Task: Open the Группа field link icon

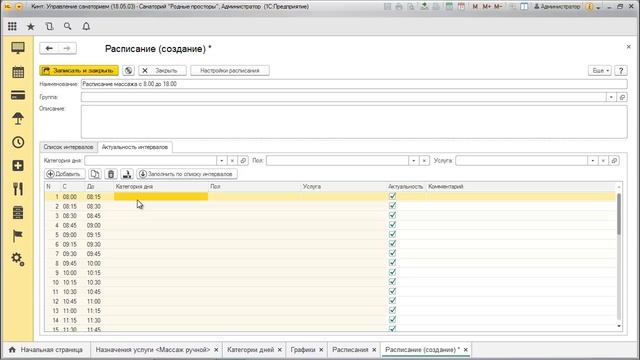Action: pos(622,97)
